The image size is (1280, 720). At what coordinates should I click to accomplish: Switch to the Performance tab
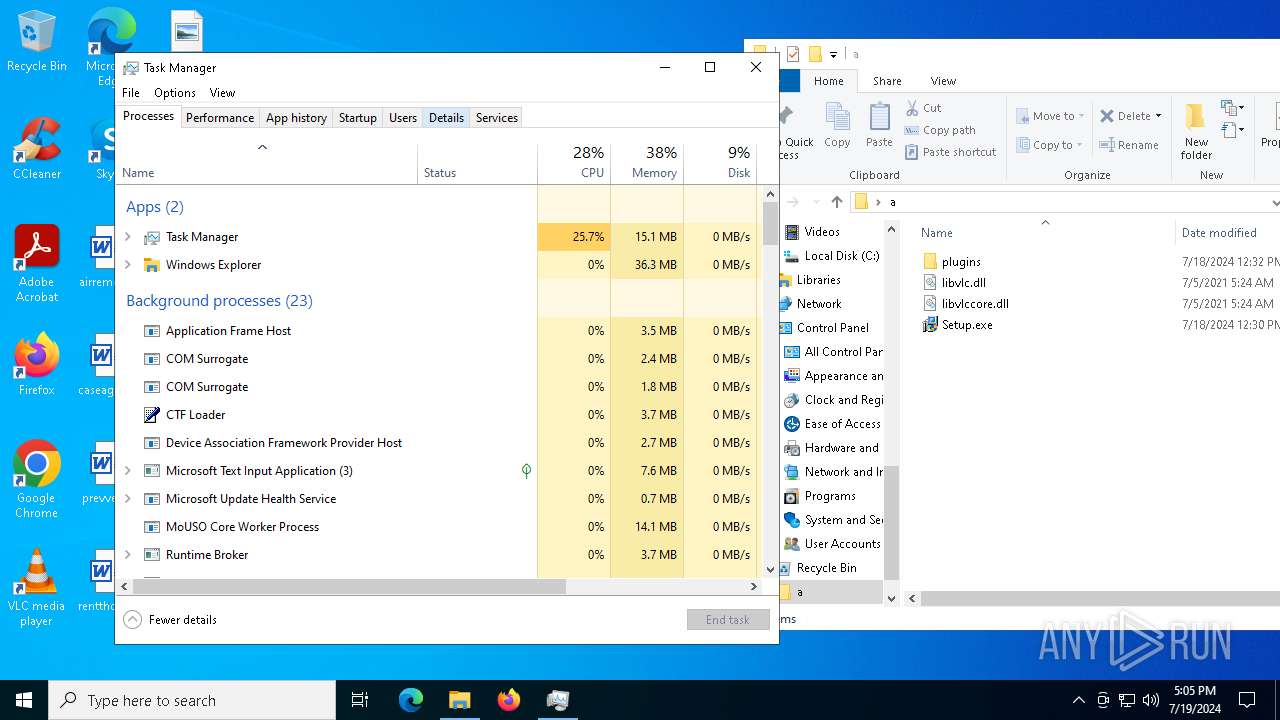coord(220,118)
